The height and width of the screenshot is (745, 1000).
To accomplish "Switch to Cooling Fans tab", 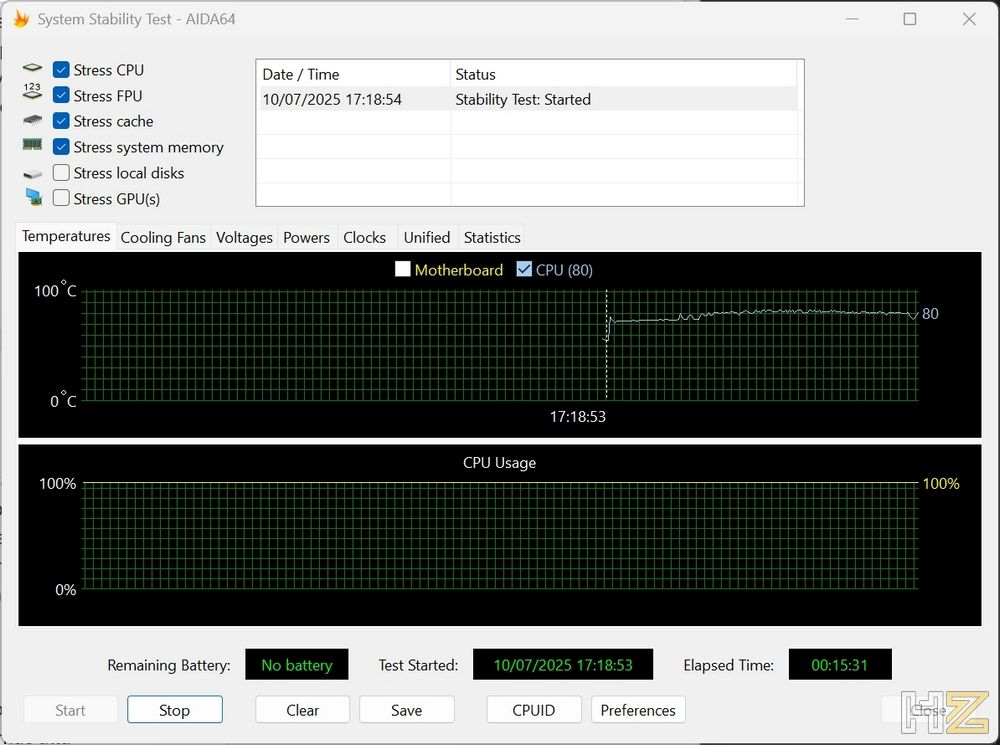I will point(163,237).
